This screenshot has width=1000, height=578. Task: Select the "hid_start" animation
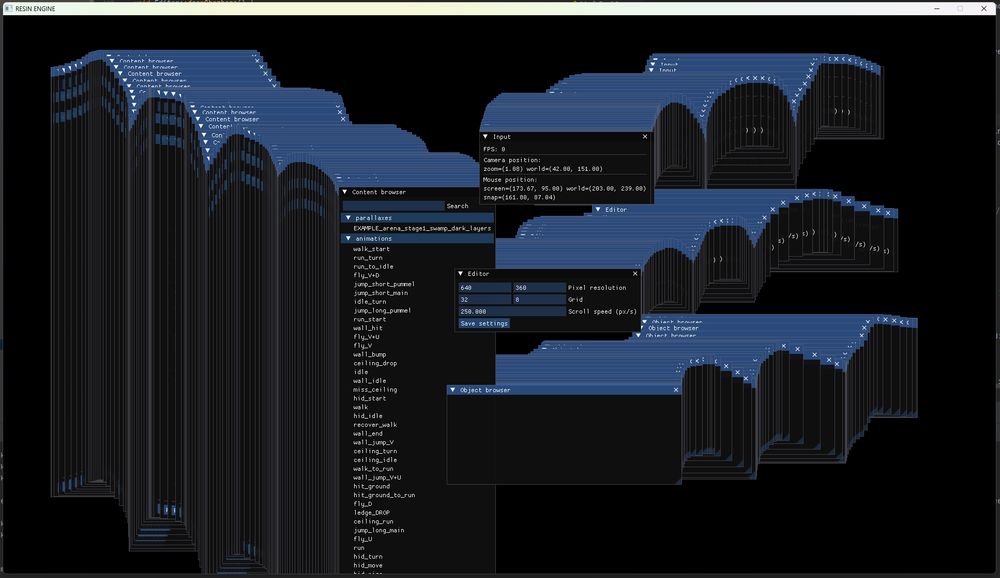(370, 399)
